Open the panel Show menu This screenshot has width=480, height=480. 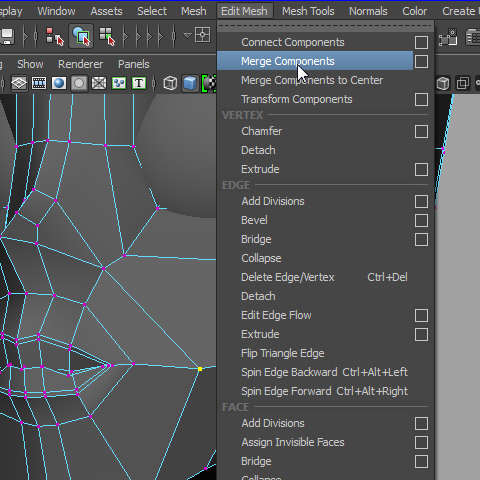coord(30,64)
